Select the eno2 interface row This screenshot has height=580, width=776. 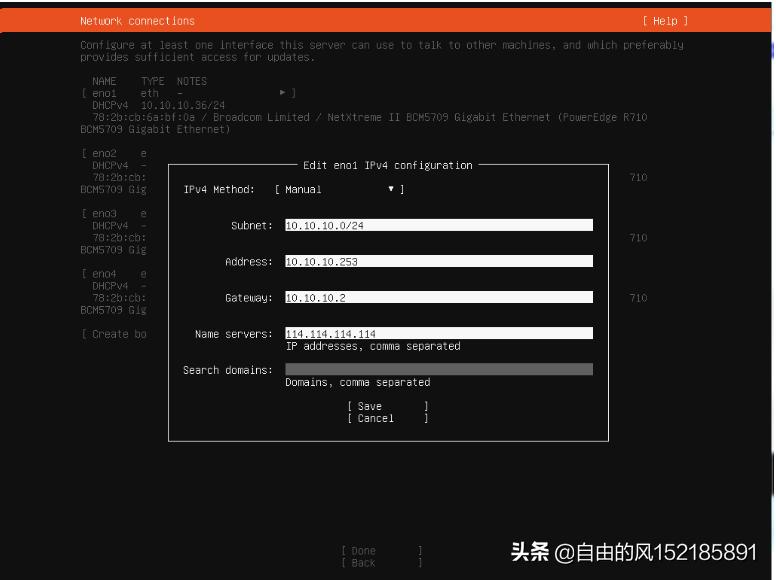[114, 153]
